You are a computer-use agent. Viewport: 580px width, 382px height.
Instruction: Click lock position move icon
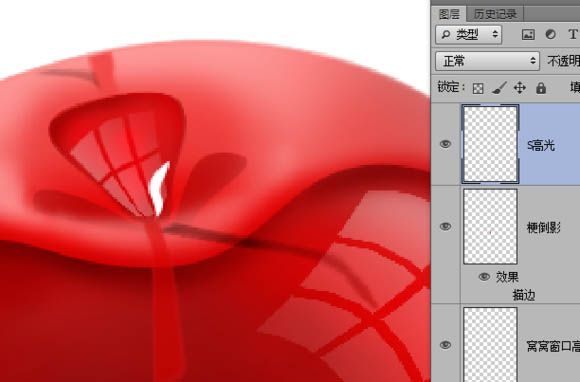click(520, 88)
